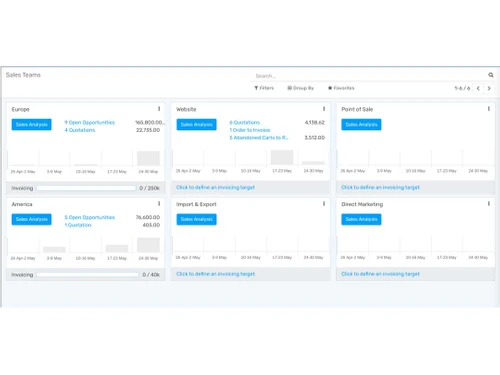Click the Website team title
The height and width of the screenshot is (375, 500).
point(186,109)
